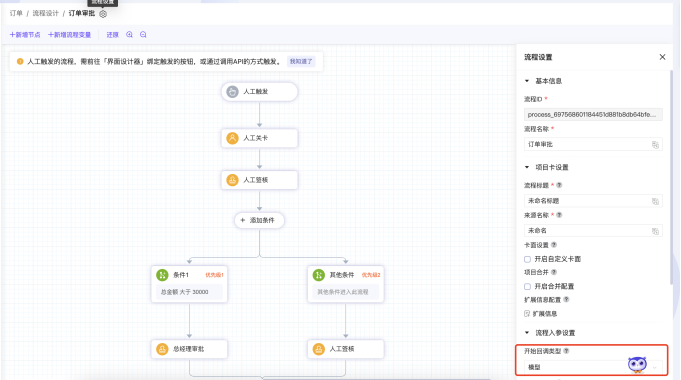Screen dimensions: 681x380
Task: Enable the 开启自定义卡面 checkbox
Action: [527, 259]
